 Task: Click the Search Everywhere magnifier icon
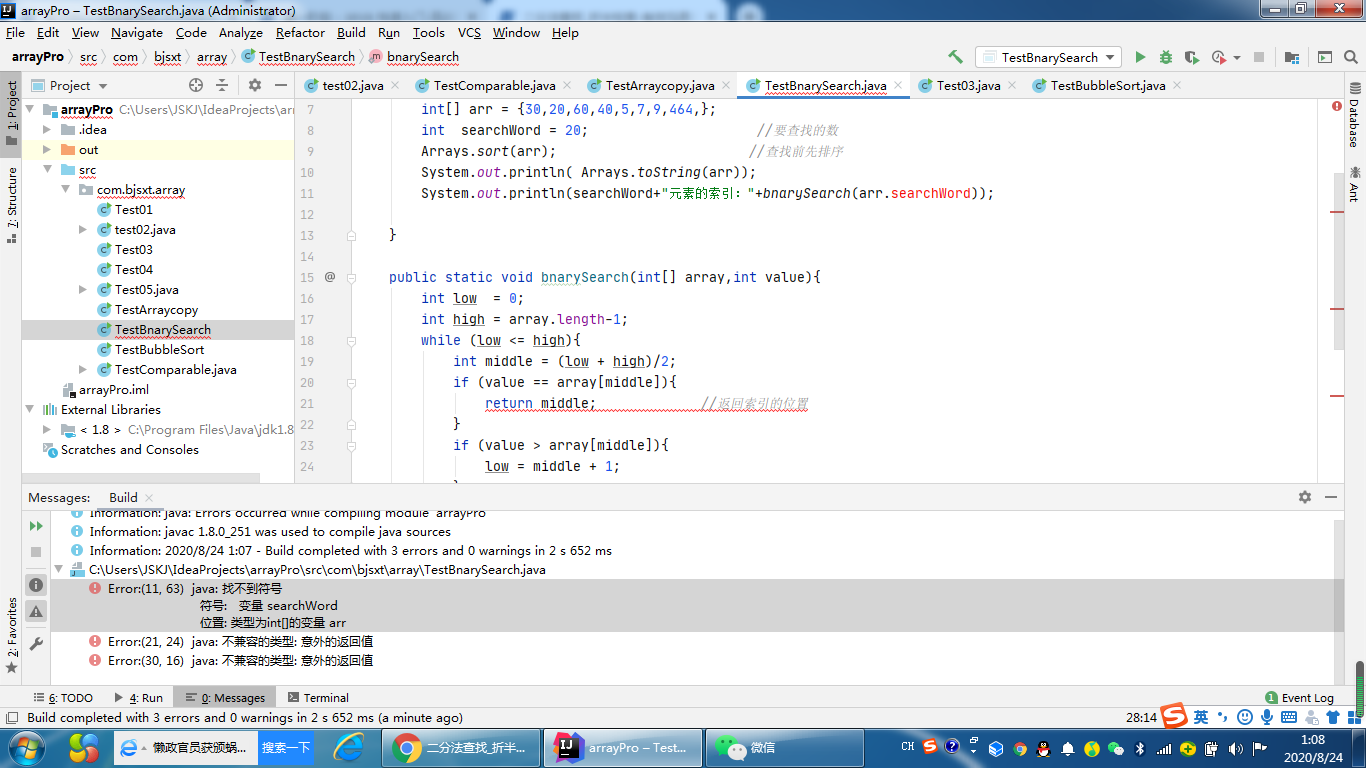[1352, 57]
